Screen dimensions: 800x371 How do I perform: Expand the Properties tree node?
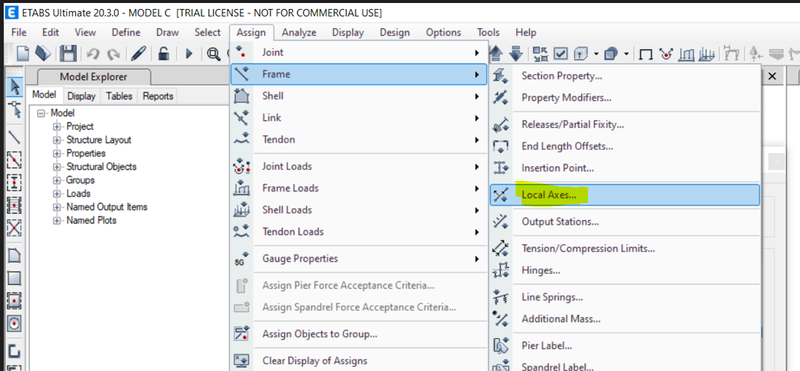(x=57, y=153)
